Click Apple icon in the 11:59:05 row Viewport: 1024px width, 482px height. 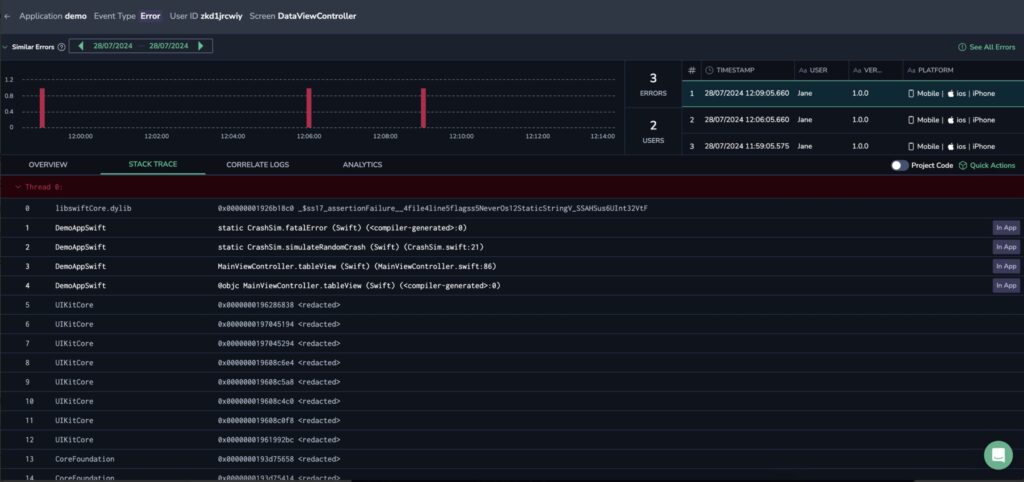(951, 146)
